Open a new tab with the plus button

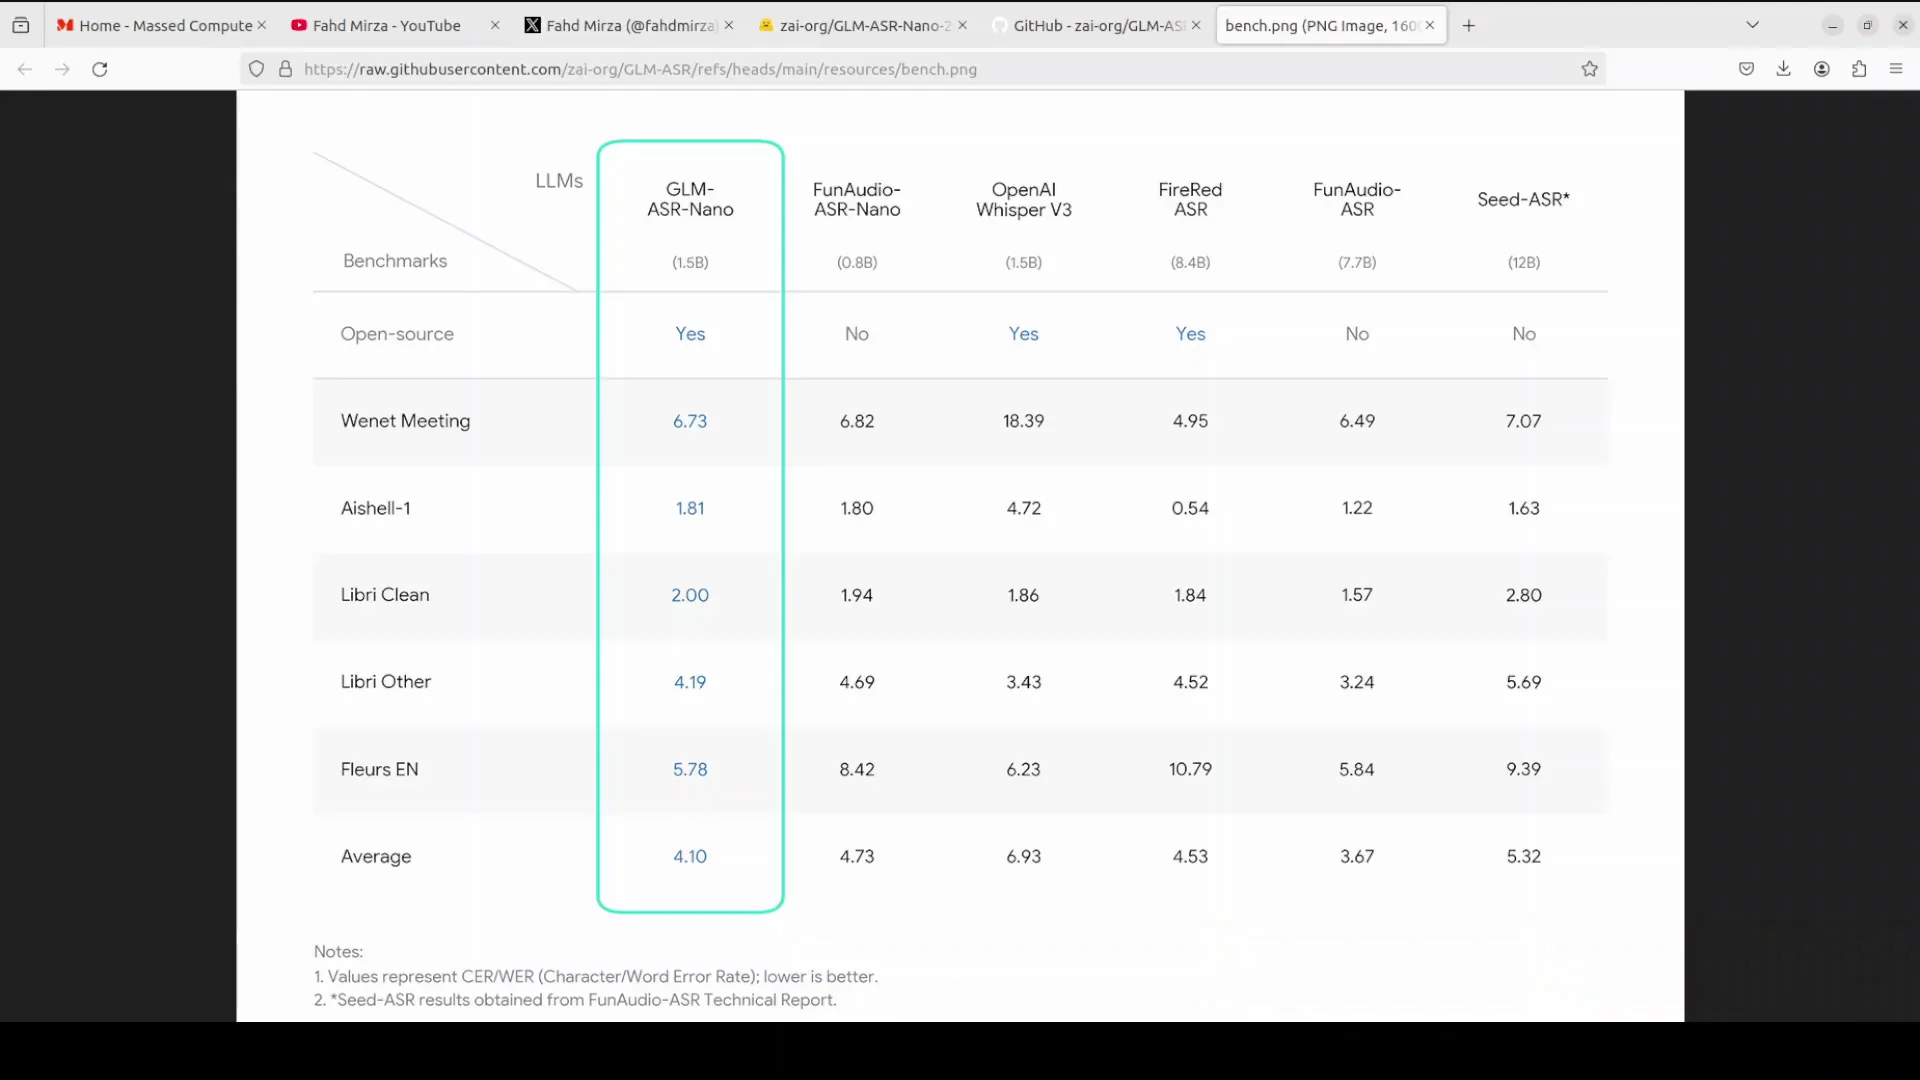click(1468, 25)
